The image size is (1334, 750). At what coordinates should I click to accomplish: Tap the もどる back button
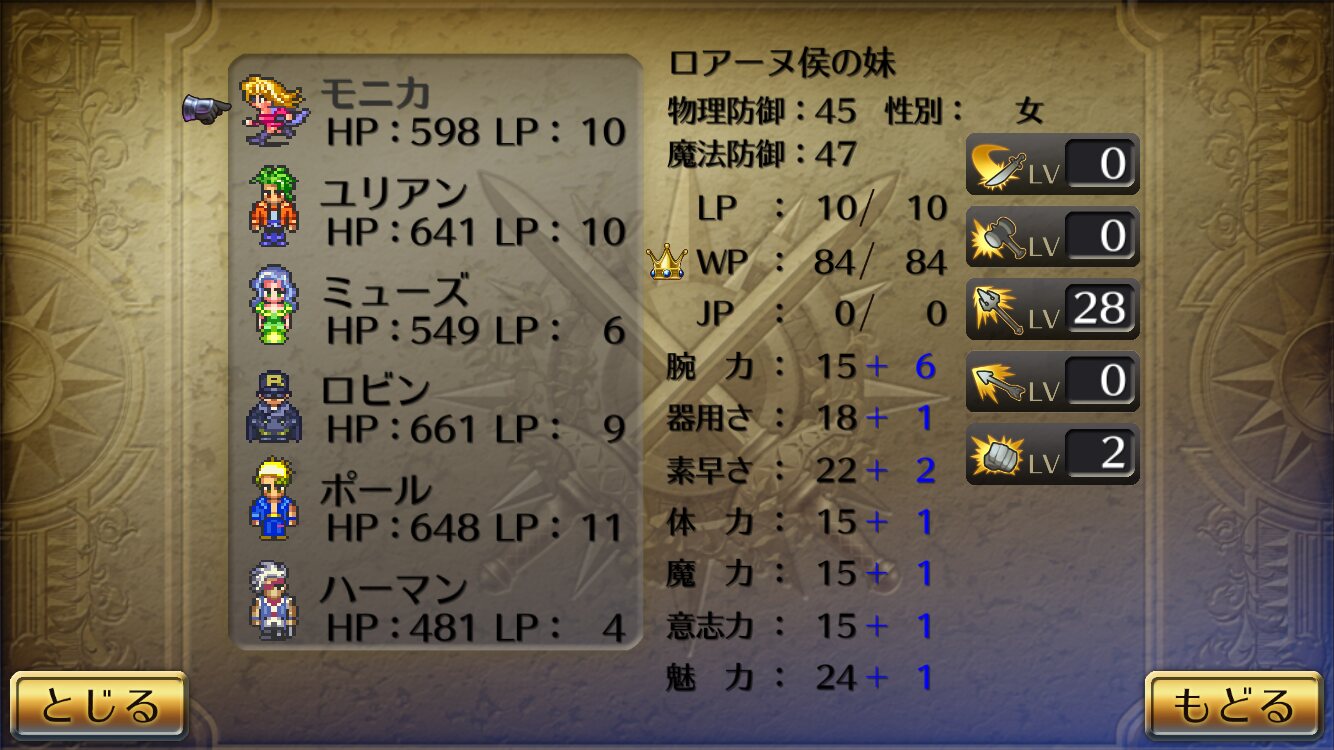(1234, 706)
